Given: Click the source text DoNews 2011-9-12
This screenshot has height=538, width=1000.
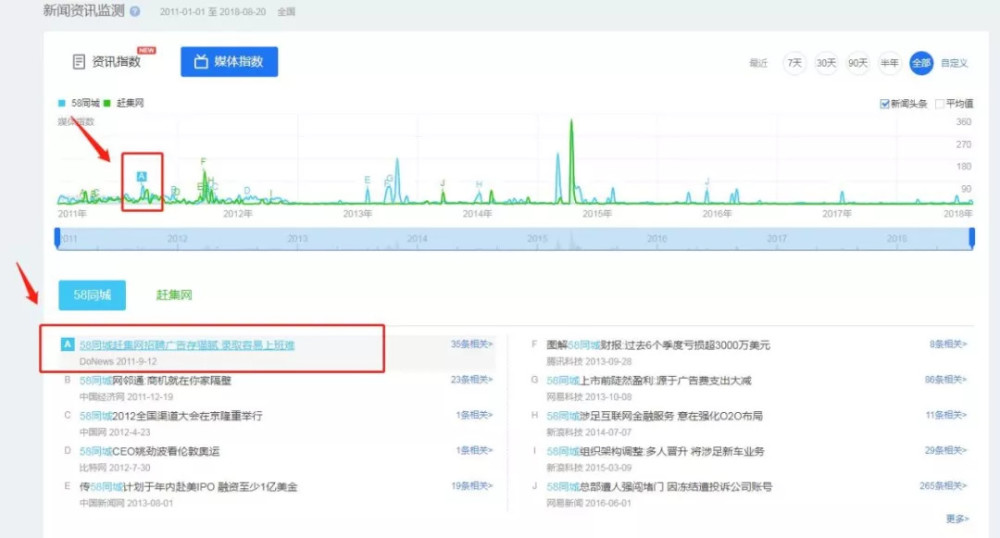Looking at the screenshot, I should pos(118,361).
